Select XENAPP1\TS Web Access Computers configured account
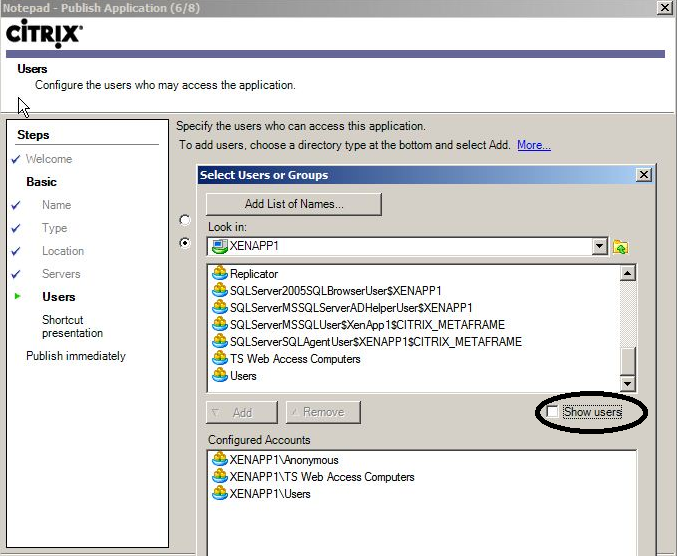 [x=322, y=477]
